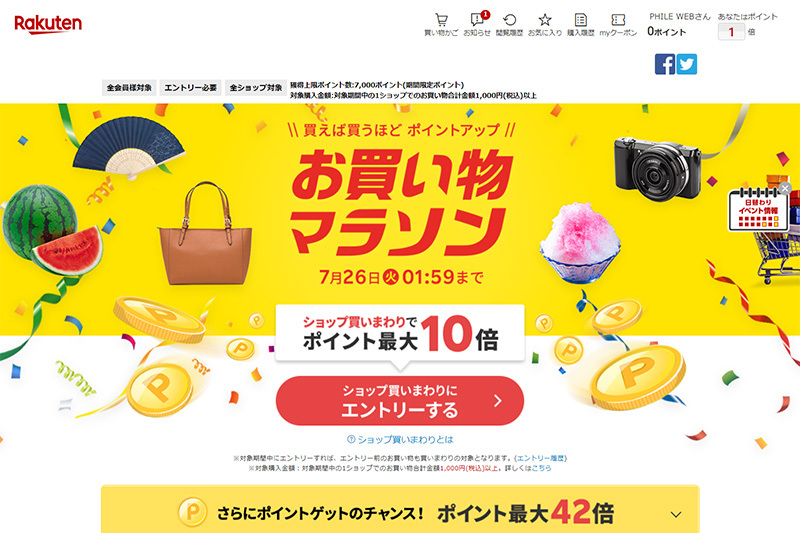Open お気に入り favorites star icon

[x=545, y=24]
